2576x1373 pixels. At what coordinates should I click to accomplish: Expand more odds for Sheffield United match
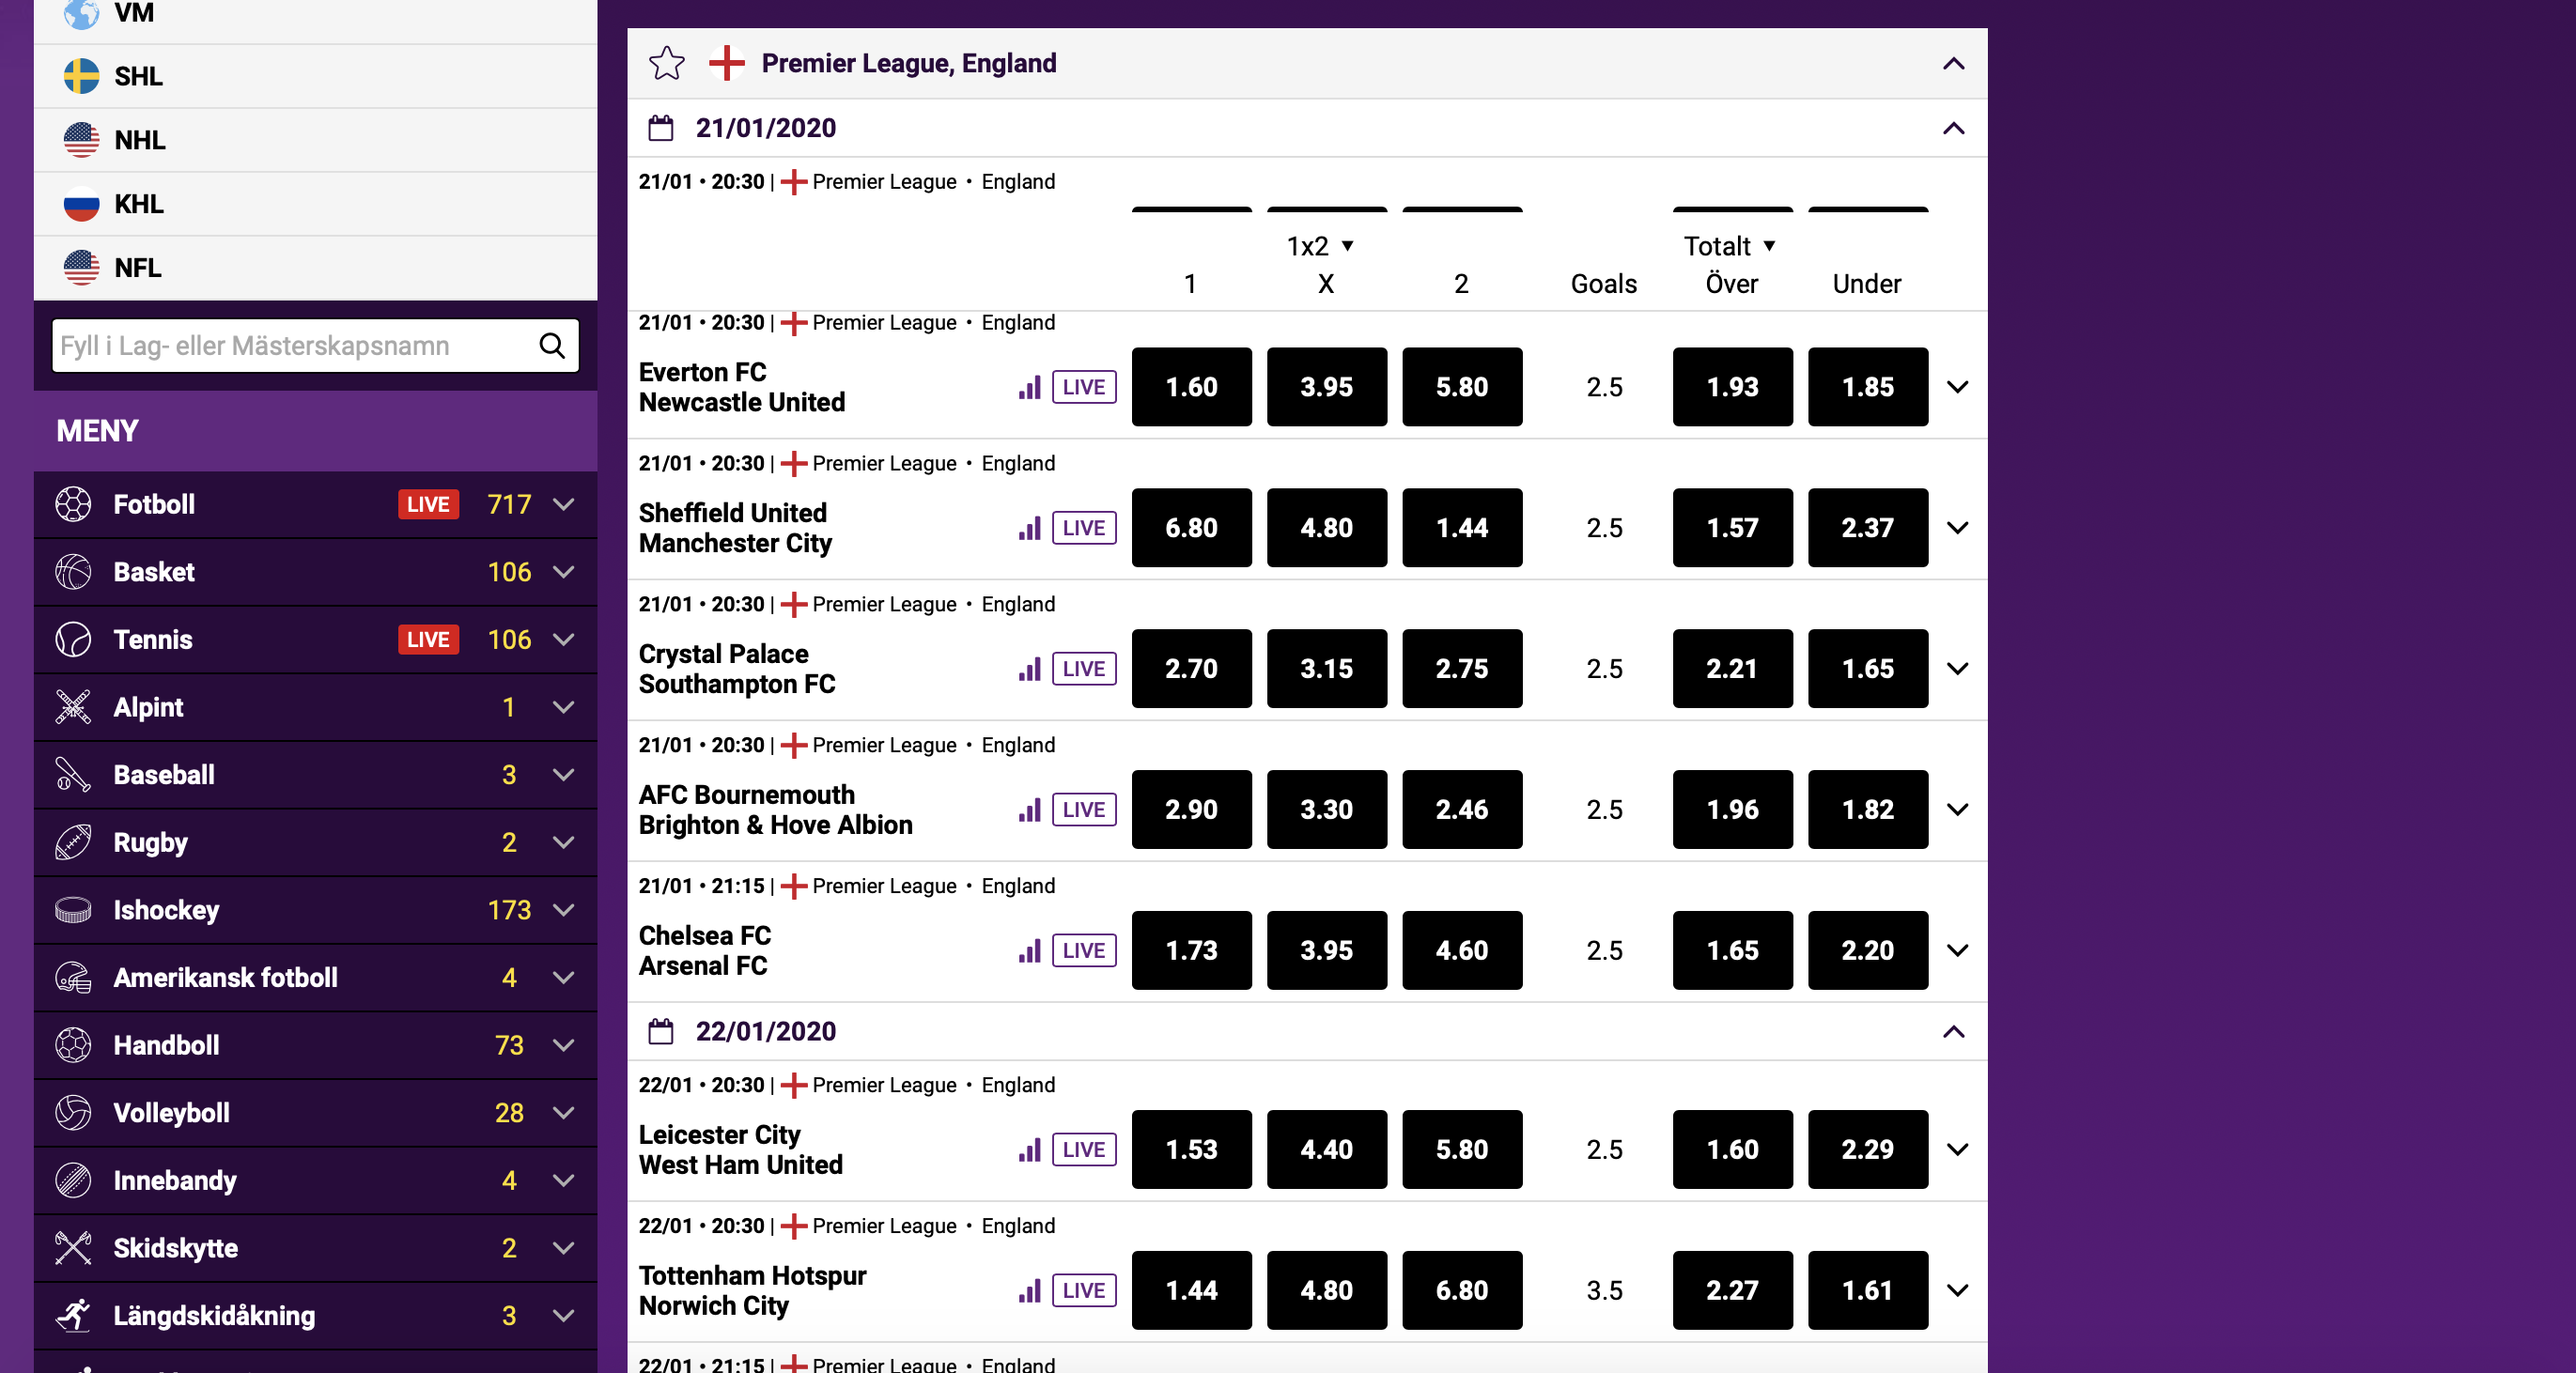(1958, 529)
